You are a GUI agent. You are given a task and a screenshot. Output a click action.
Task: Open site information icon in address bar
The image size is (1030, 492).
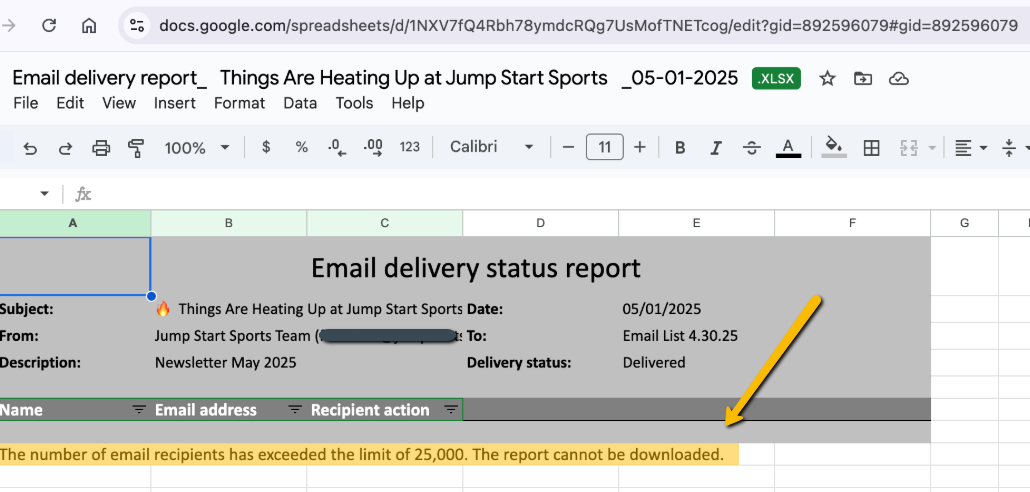[x=137, y=26]
